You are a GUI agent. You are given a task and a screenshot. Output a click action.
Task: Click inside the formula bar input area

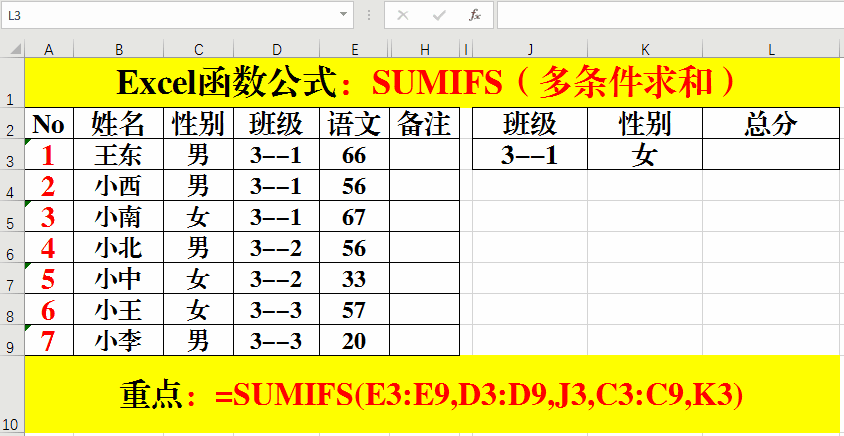pyautogui.click(x=670, y=15)
